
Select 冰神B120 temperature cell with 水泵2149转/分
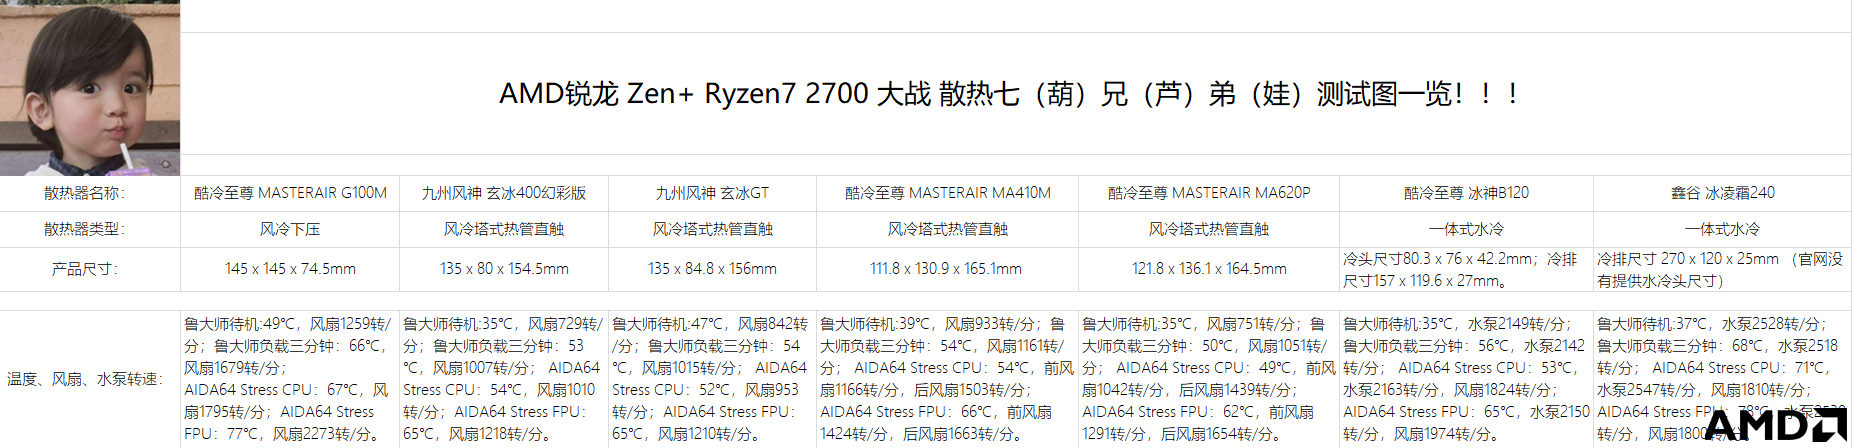pos(1466,379)
